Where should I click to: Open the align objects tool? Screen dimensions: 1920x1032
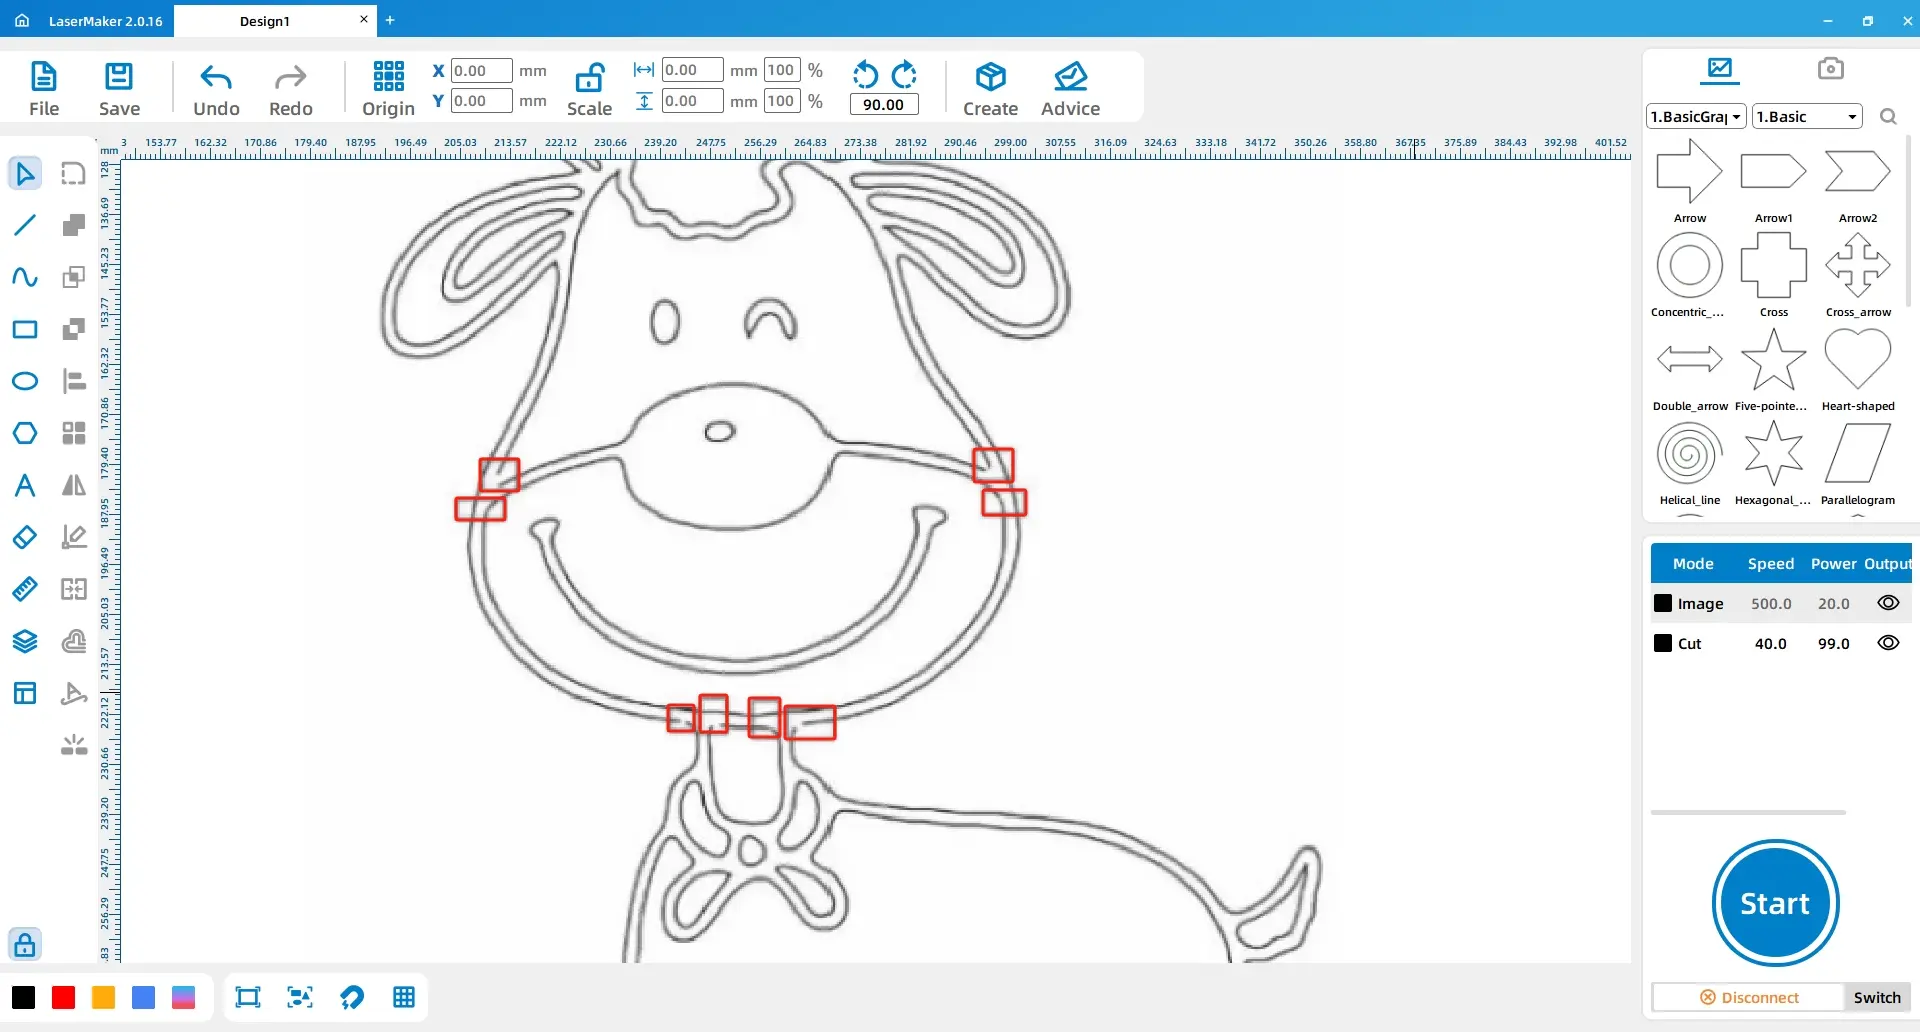tap(74, 381)
